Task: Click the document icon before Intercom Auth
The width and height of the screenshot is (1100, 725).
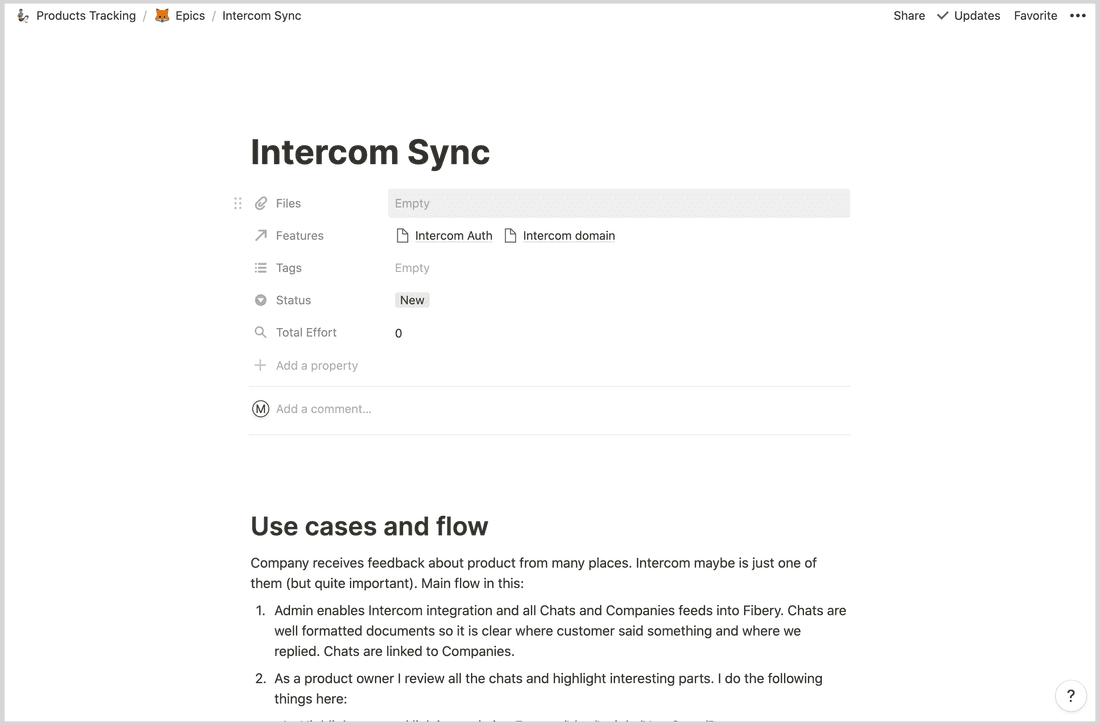Action: pyautogui.click(x=401, y=235)
